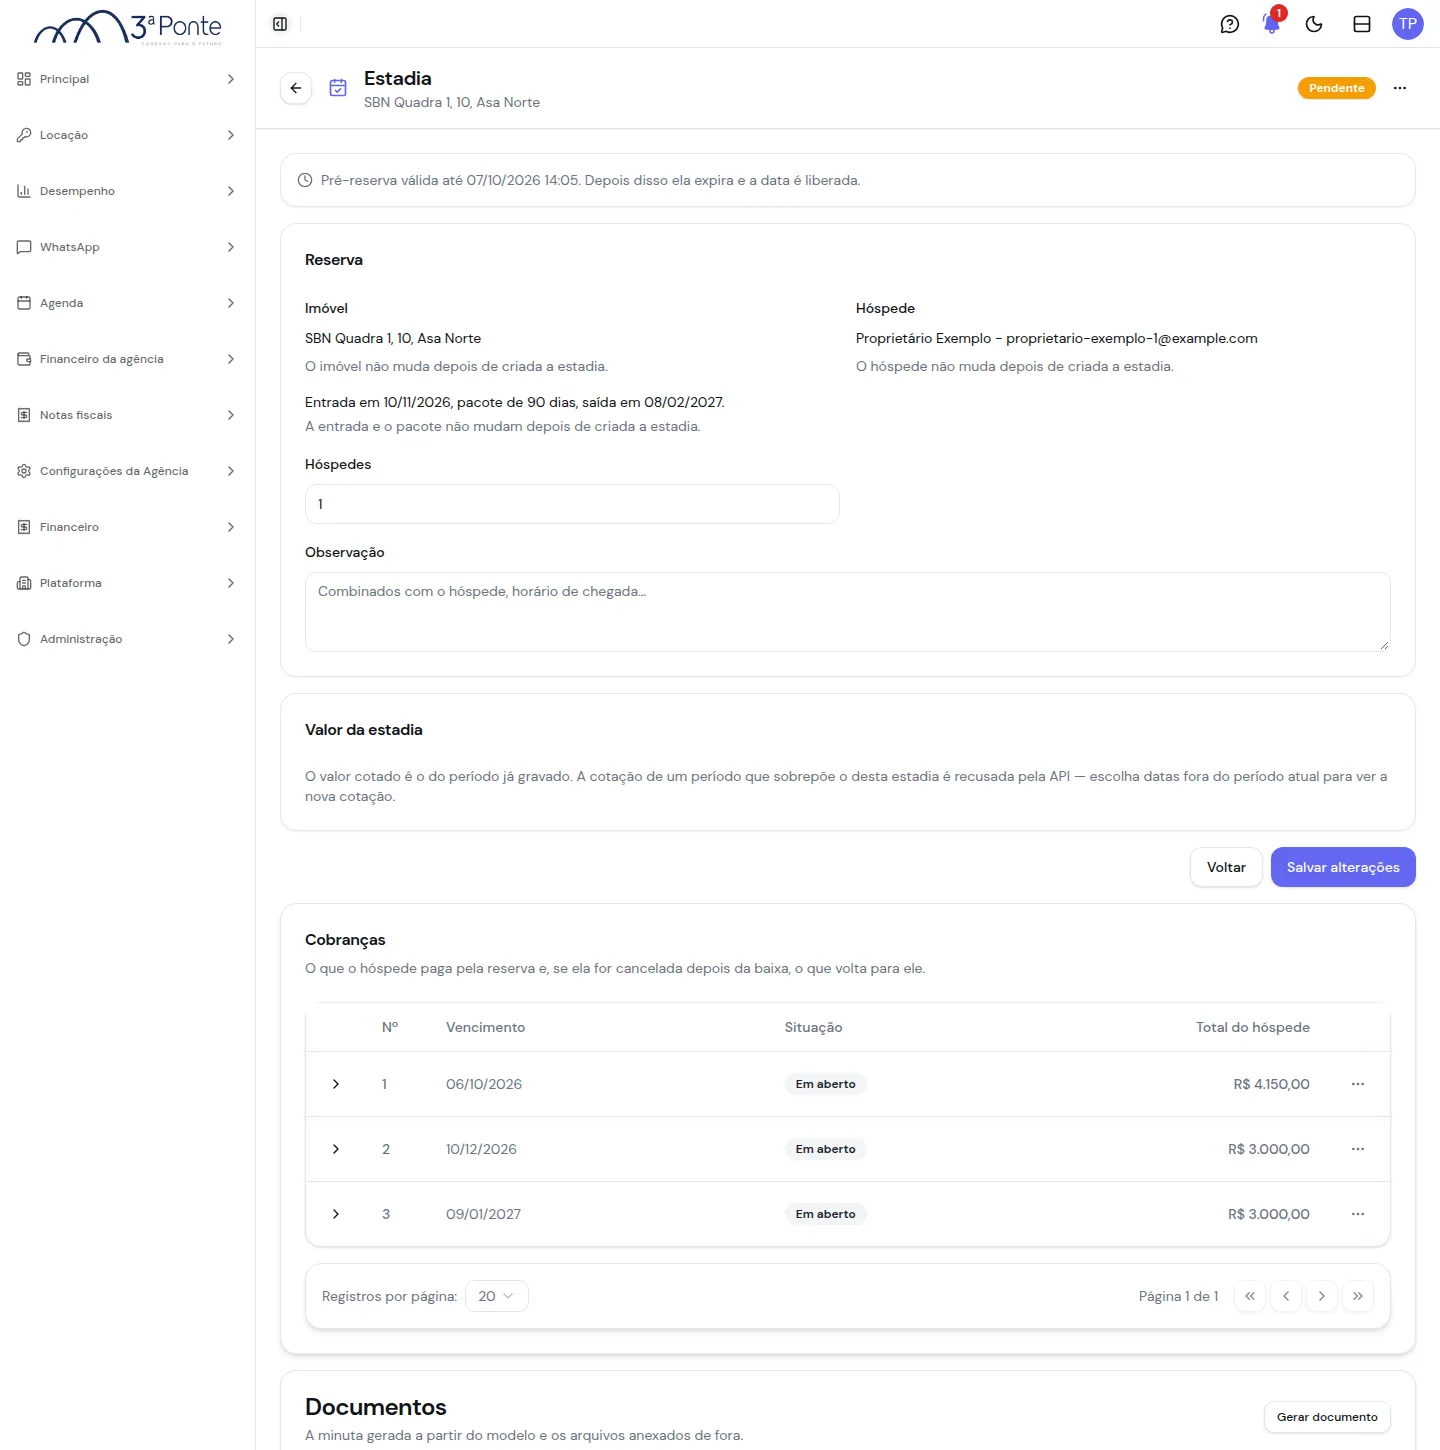The height and width of the screenshot is (1450, 1440).
Task: Expand Principal sidebar menu
Action: point(127,79)
